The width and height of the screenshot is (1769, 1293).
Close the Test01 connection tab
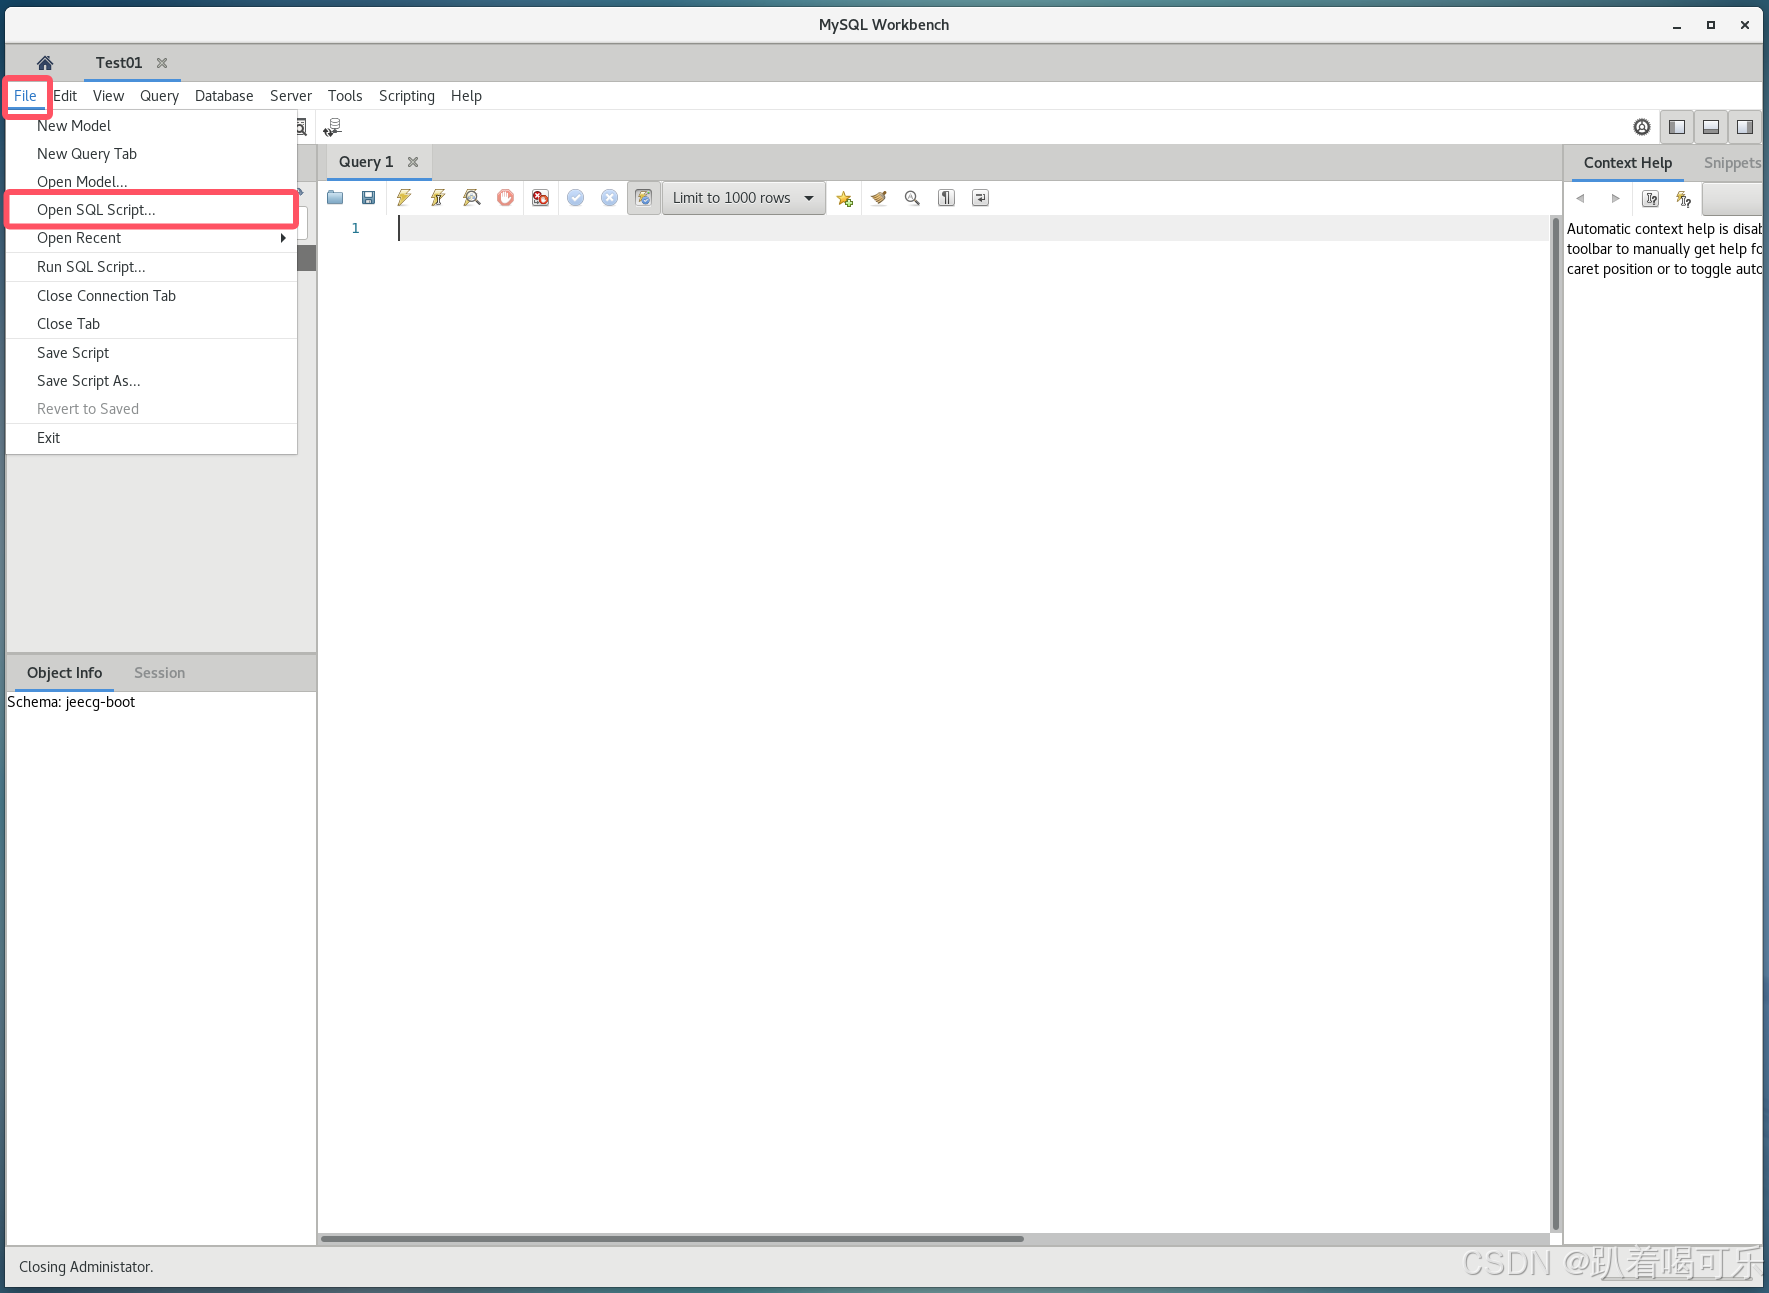(x=162, y=63)
